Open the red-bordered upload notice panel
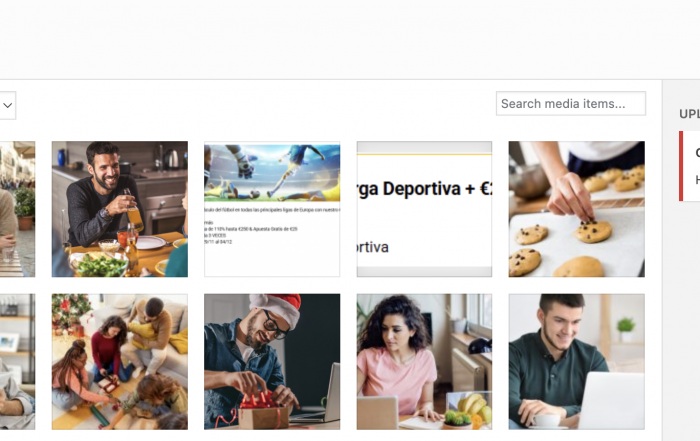This screenshot has height=441, width=700. tap(689, 166)
